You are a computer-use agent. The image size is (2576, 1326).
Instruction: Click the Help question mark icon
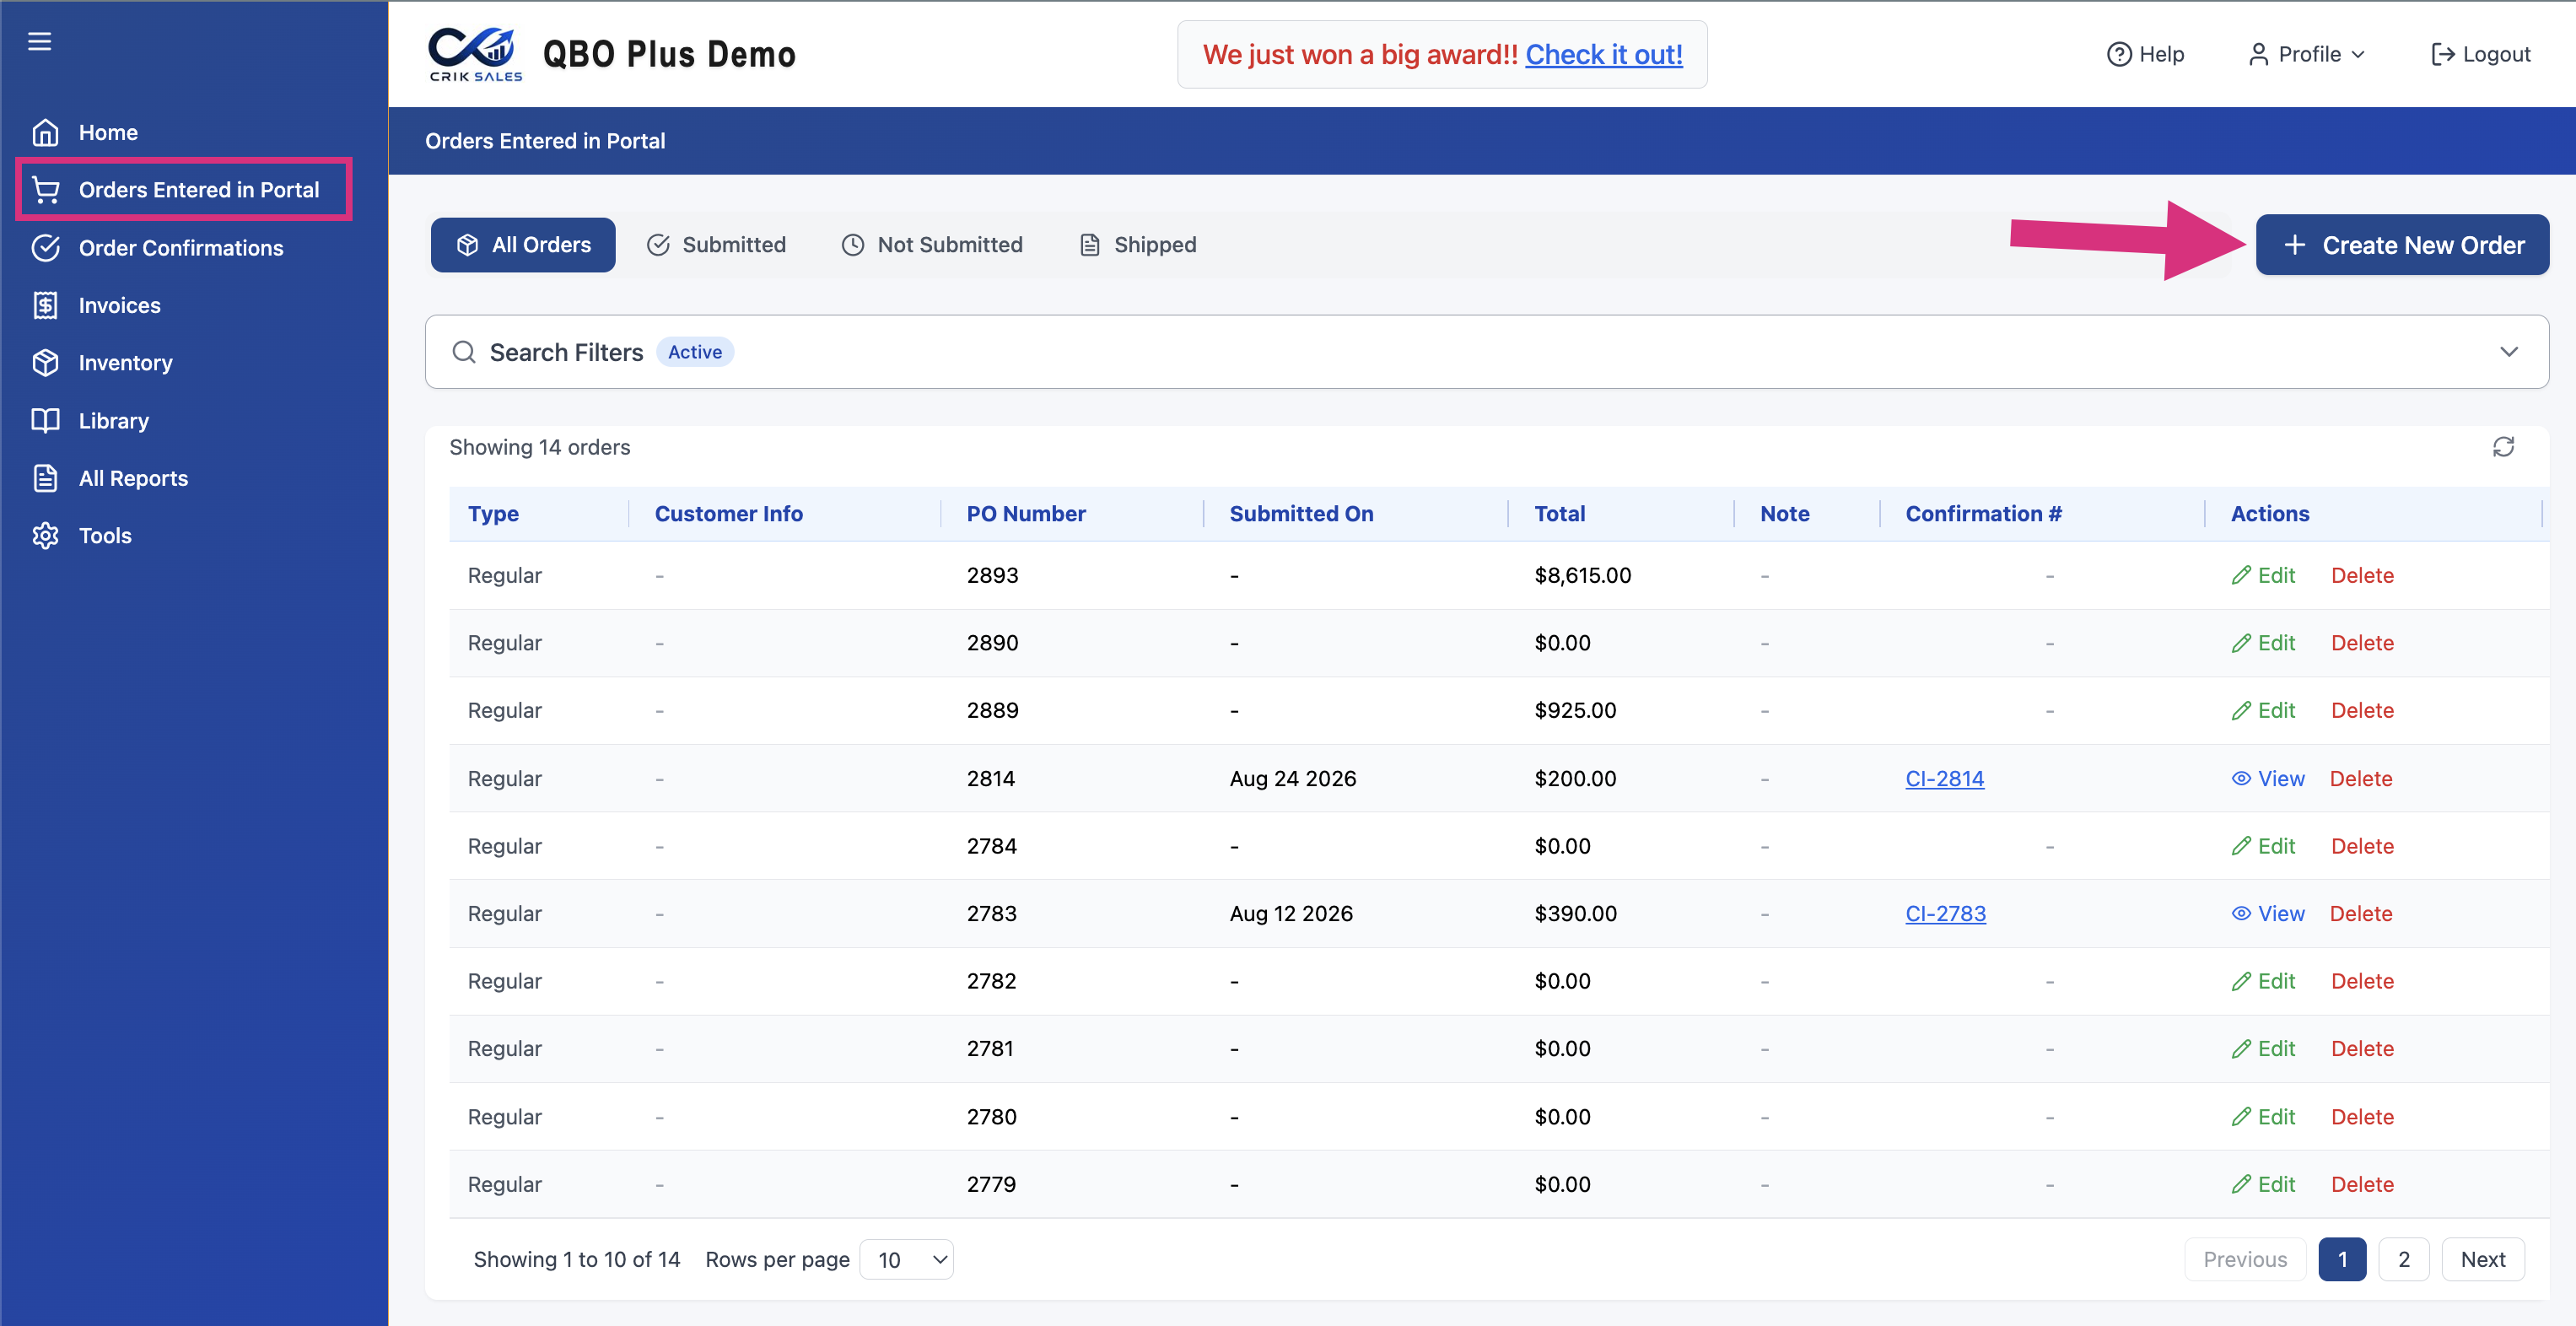click(2119, 54)
